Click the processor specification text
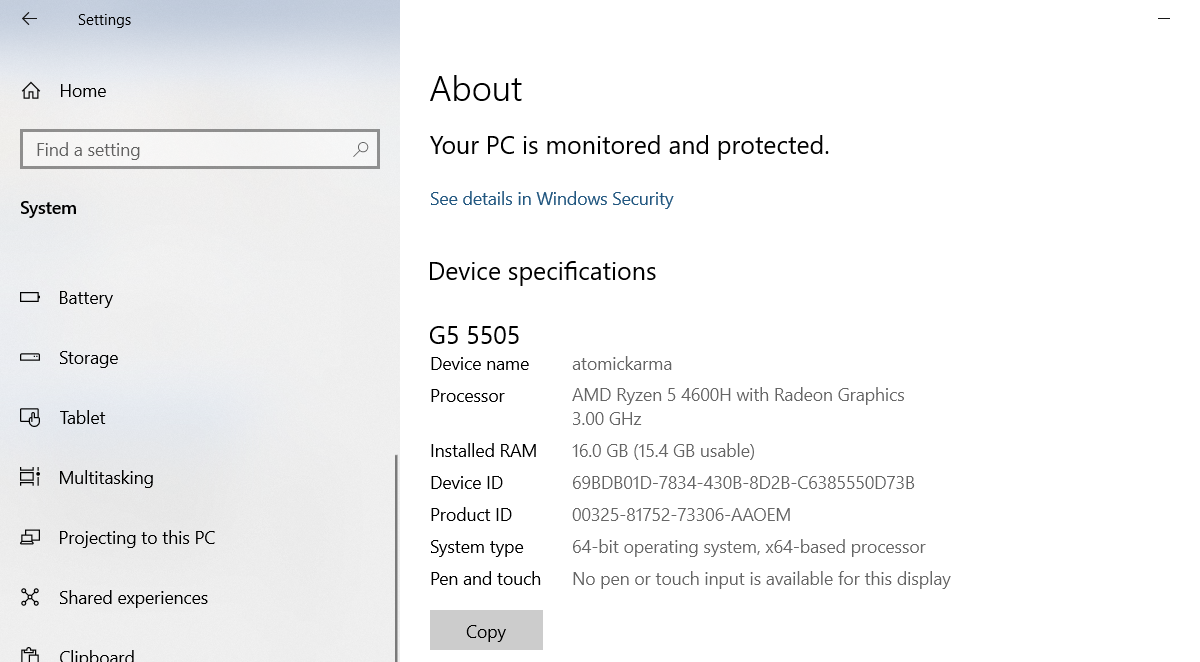 [738, 394]
